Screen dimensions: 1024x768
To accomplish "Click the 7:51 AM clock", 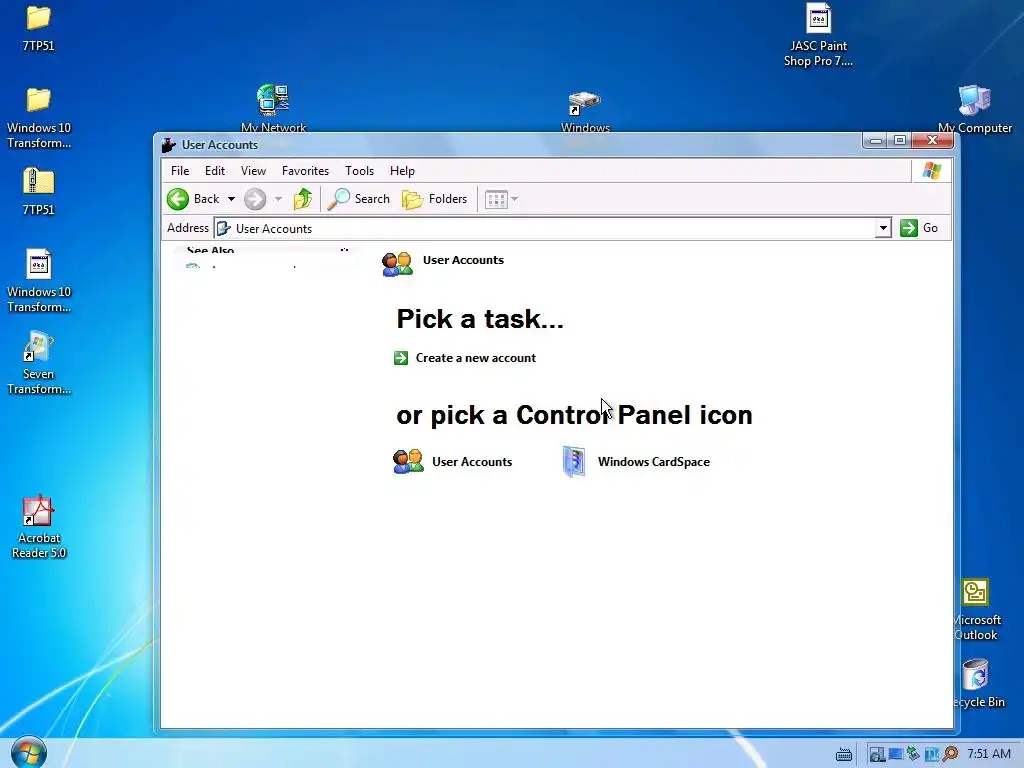I will [x=989, y=754].
